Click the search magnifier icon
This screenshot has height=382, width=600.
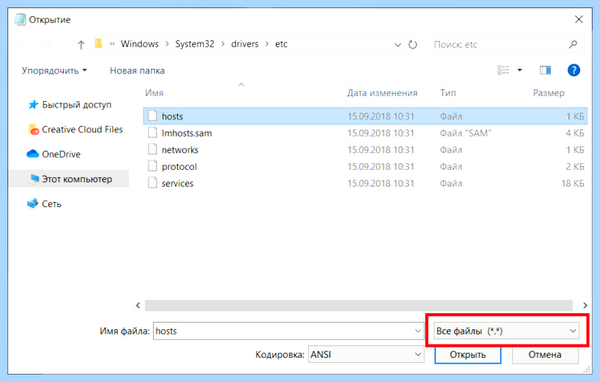tap(573, 44)
